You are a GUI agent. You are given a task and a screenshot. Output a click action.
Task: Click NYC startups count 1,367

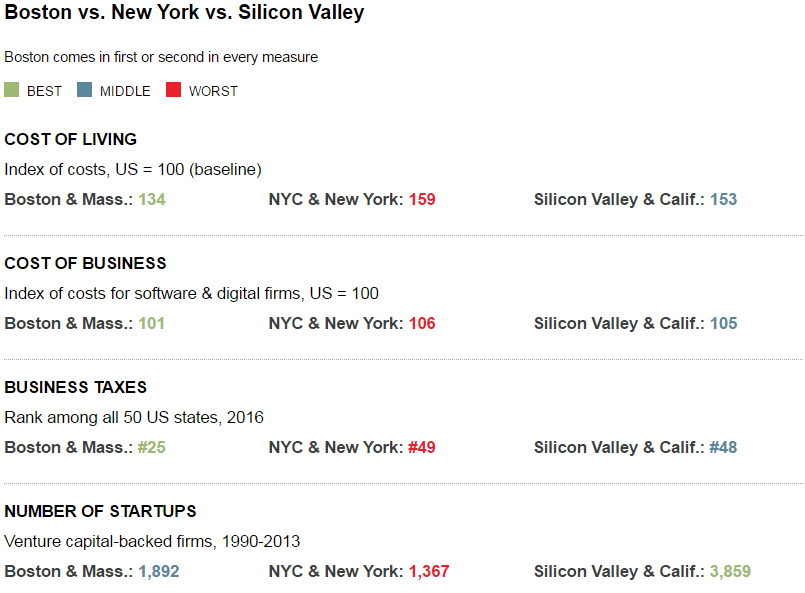(429, 571)
